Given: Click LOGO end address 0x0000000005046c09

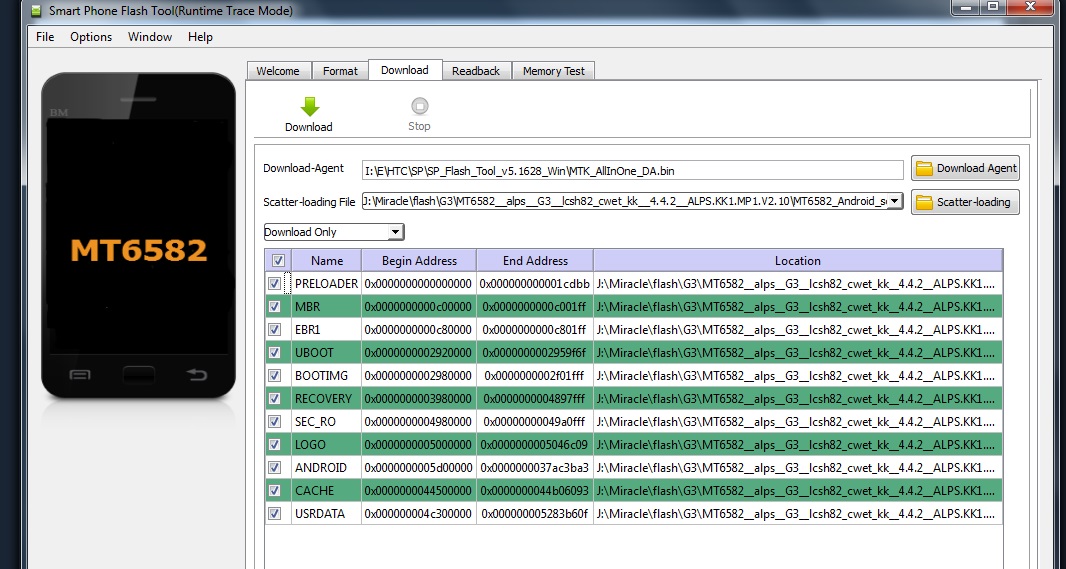Looking at the screenshot, I should tap(535, 445).
